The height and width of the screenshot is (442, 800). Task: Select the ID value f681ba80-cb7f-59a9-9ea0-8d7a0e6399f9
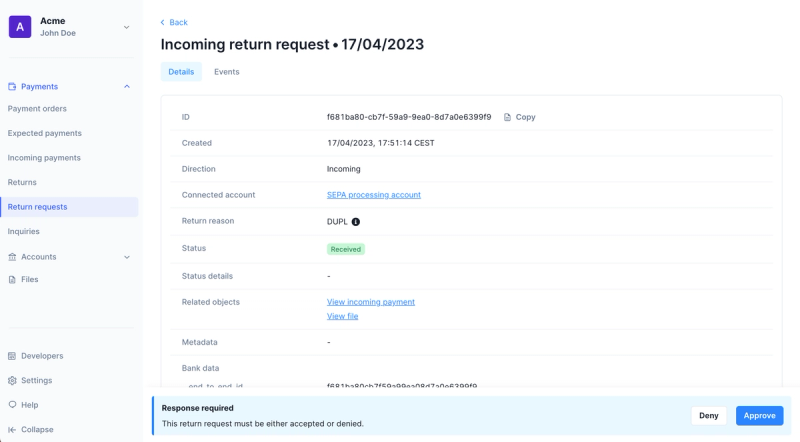pos(409,117)
